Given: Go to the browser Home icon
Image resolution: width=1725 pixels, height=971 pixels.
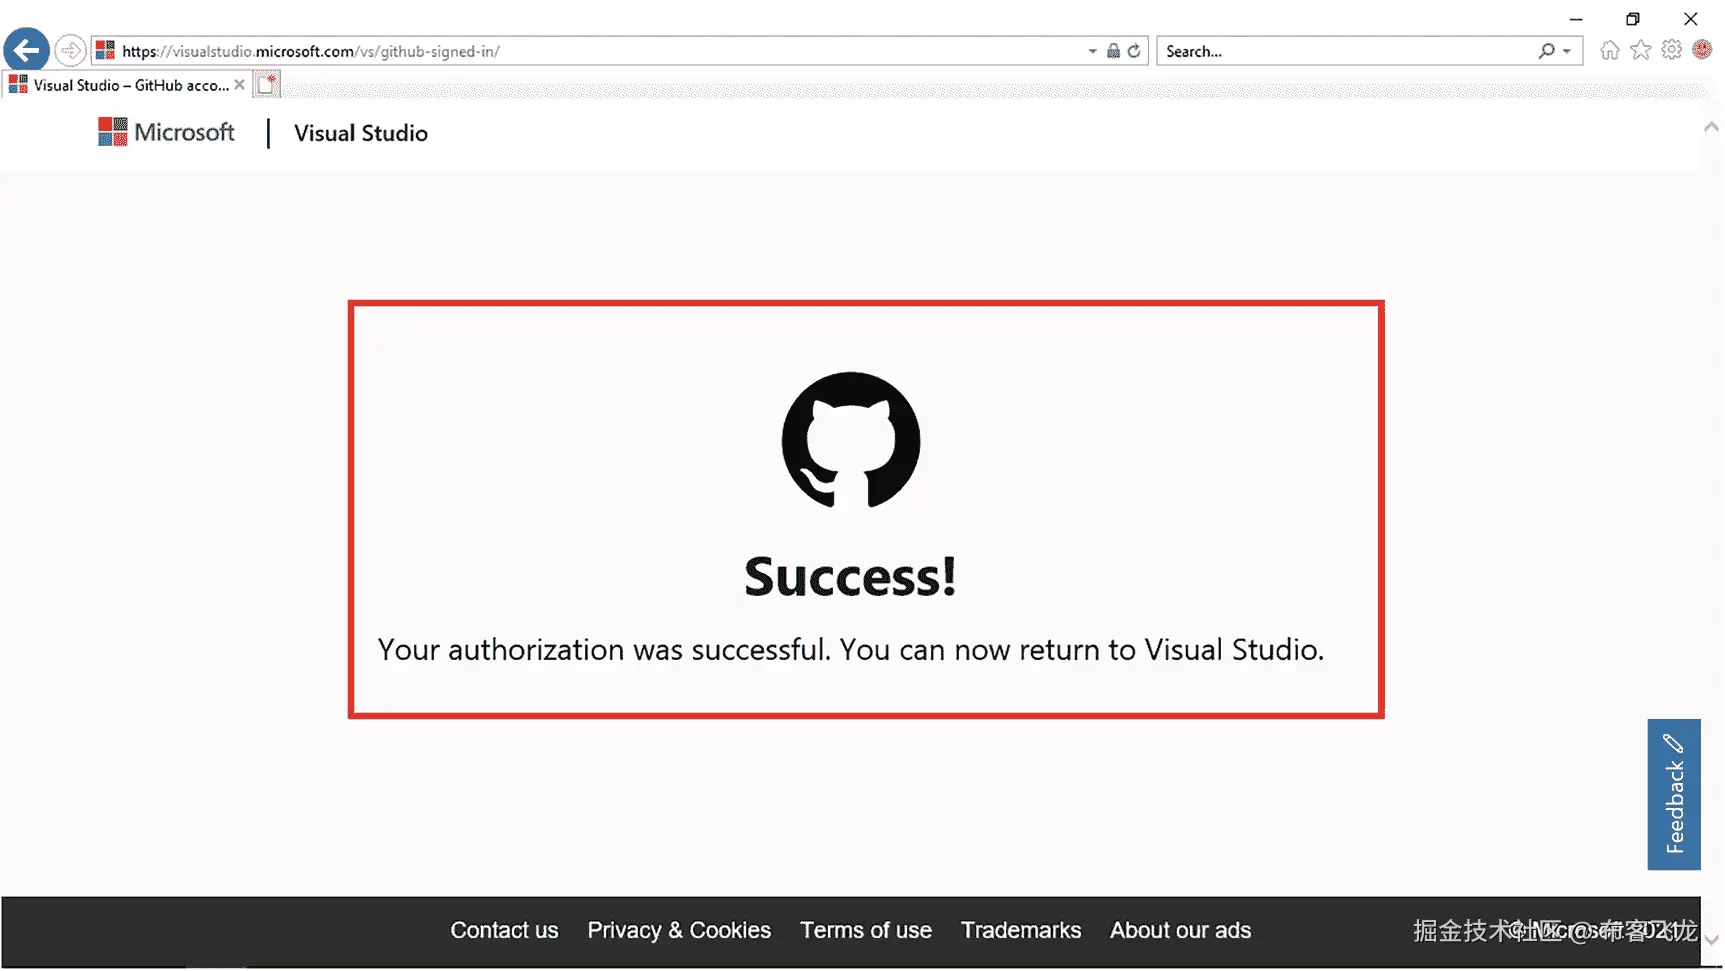Looking at the screenshot, I should [x=1610, y=50].
